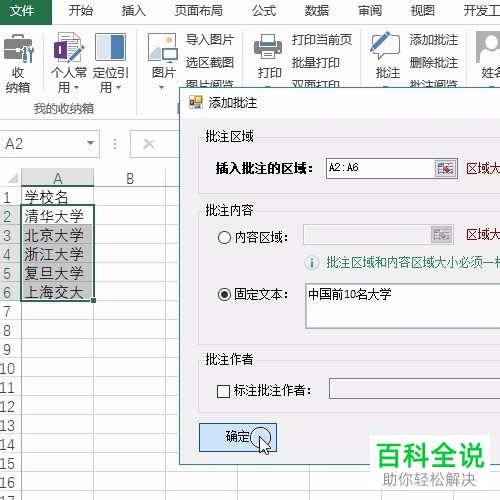Select column A header
The height and width of the screenshot is (500, 500).
point(58,178)
